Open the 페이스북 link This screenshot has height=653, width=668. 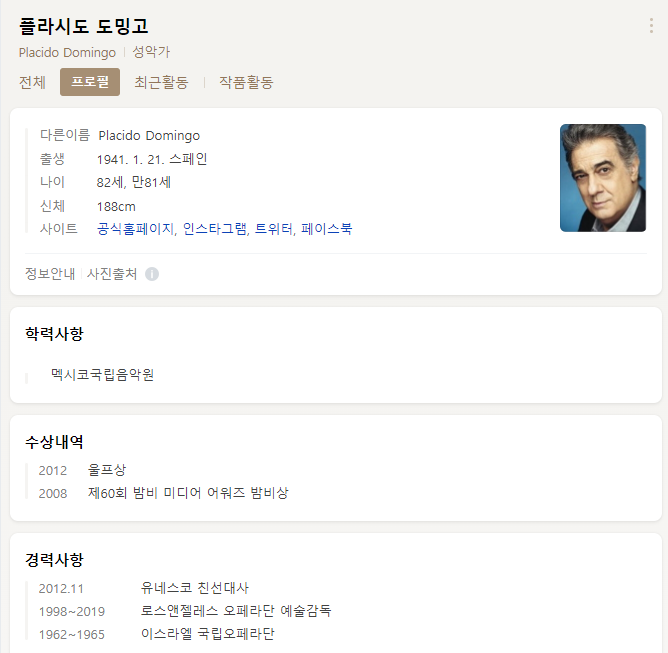pos(327,229)
